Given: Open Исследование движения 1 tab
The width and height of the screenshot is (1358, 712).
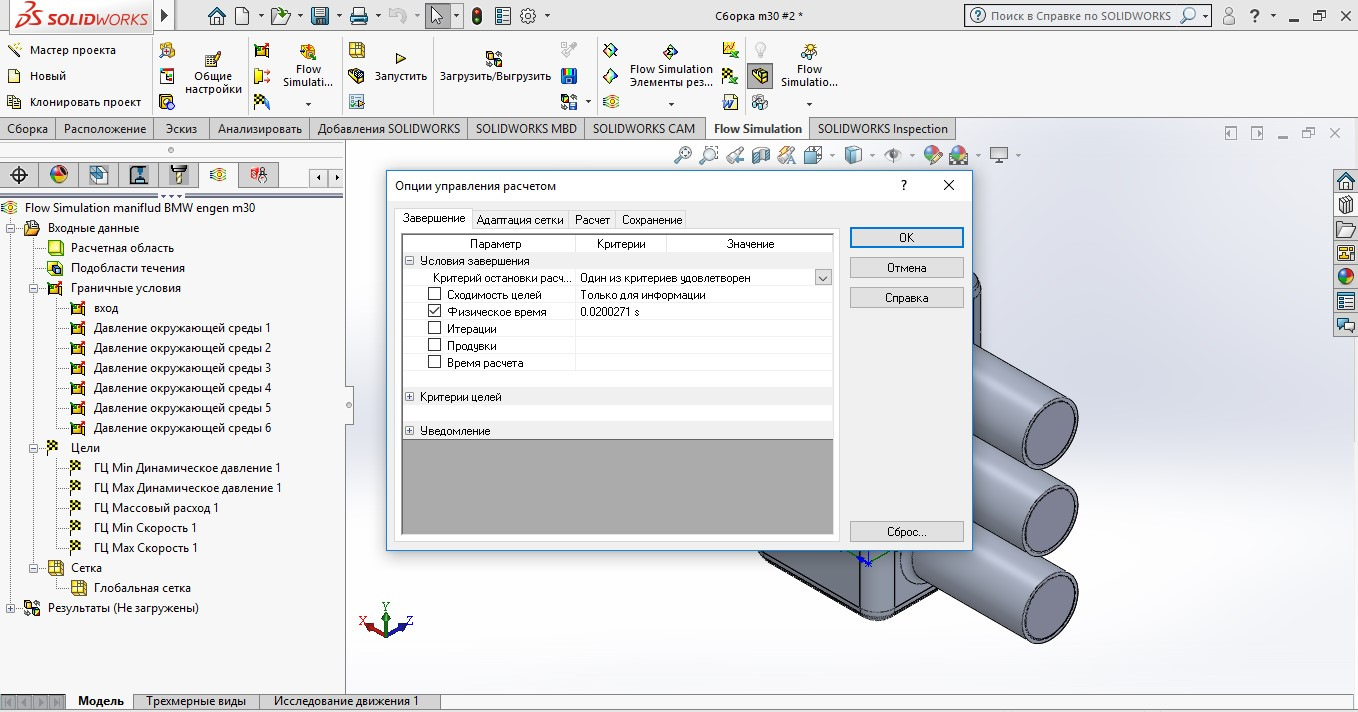Looking at the screenshot, I should point(347,701).
